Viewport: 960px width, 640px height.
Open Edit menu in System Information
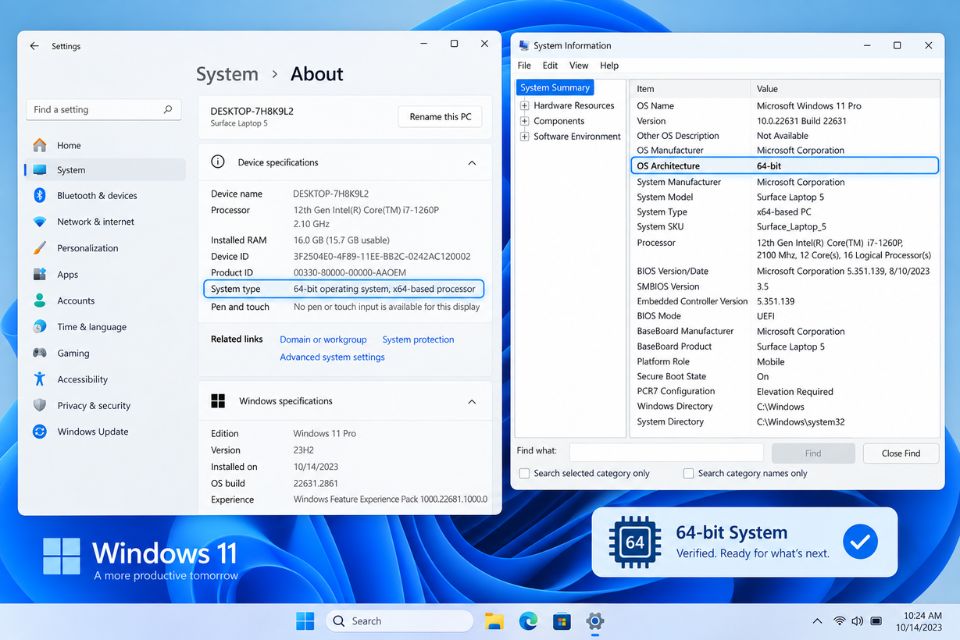tap(550, 66)
